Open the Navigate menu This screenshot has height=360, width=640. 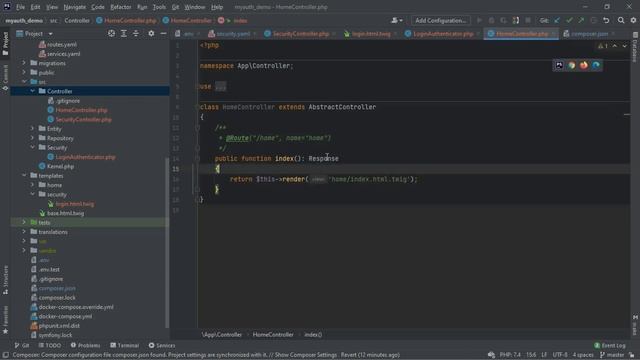coord(75,7)
